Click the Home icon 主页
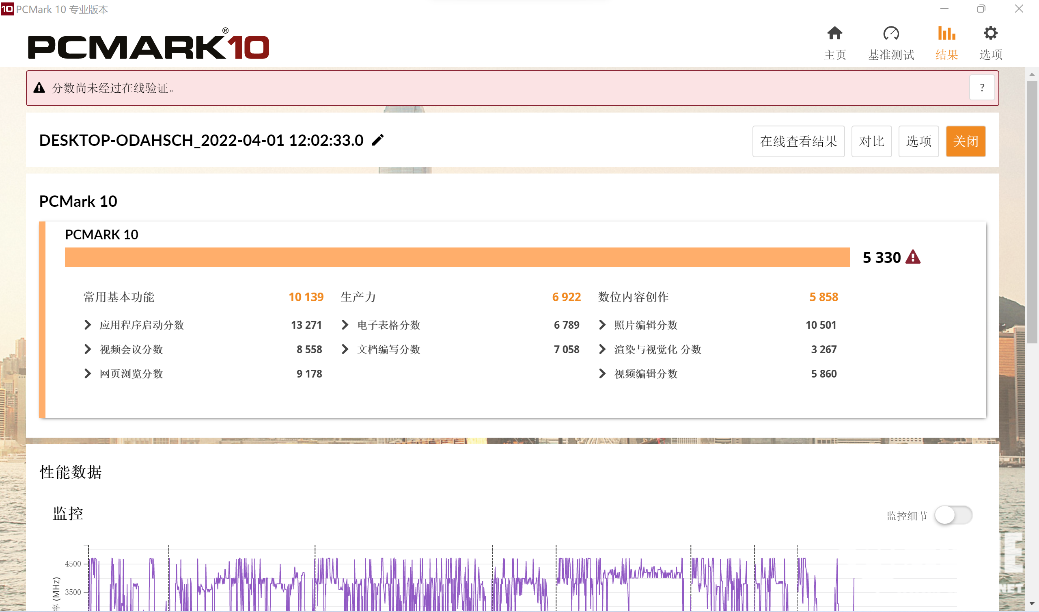This screenshot has height=612, width=1039. (x=835, y=34)
